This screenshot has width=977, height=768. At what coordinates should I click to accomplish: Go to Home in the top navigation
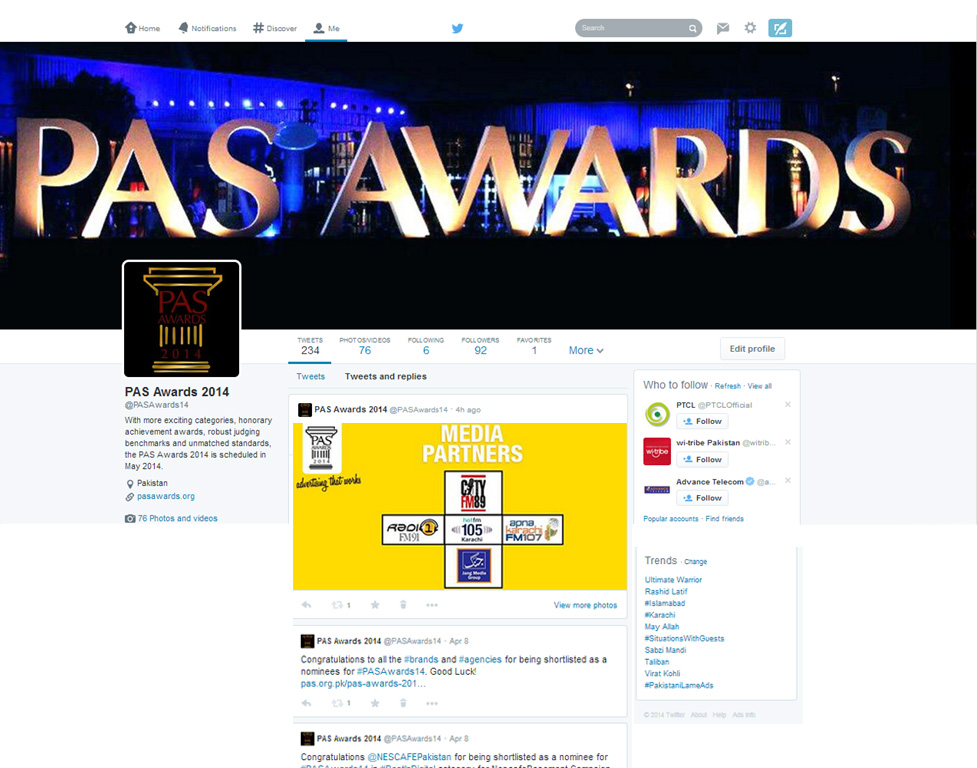click(x=143, y=28)
